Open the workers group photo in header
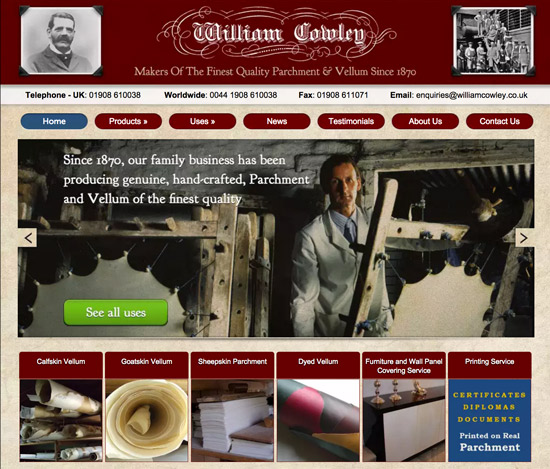Viewport: 550px width, 469px height. (494, 41)
